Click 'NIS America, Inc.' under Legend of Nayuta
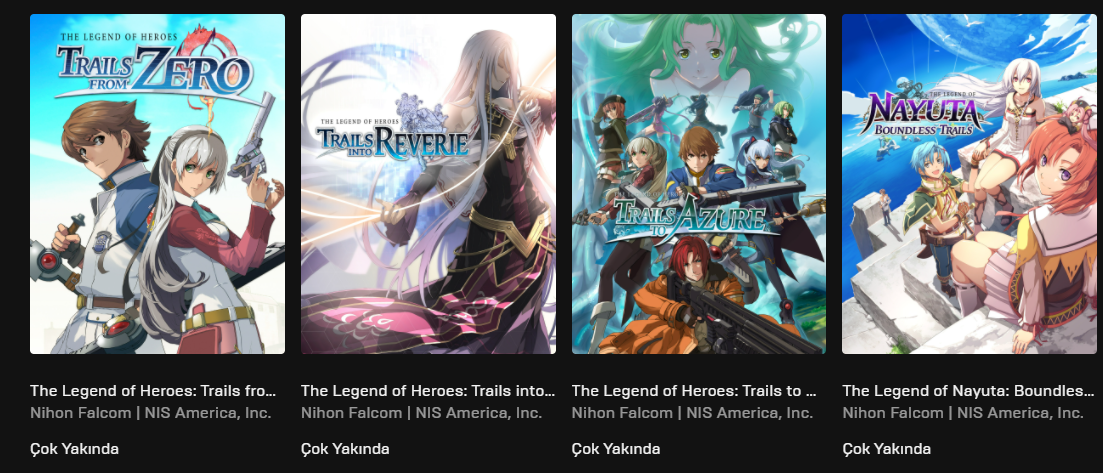Screen dimensions: 1103x473 tap(1019, 413)
